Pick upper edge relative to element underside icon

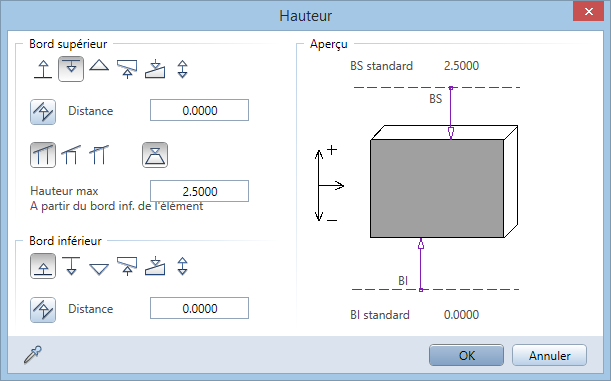(127, 69)
